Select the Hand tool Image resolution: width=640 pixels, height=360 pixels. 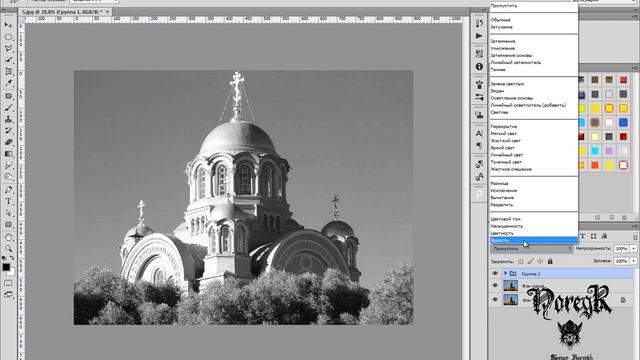point(8,237)
